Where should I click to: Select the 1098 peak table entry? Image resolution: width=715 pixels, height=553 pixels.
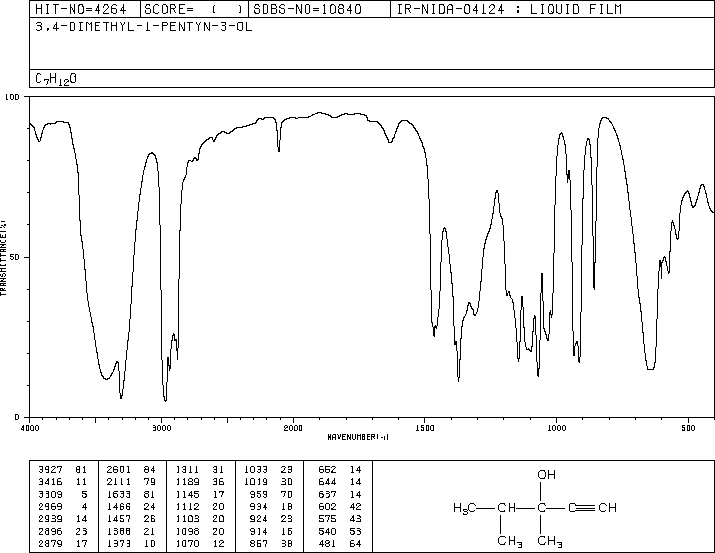pyautogui.click(x=200, y=531)
